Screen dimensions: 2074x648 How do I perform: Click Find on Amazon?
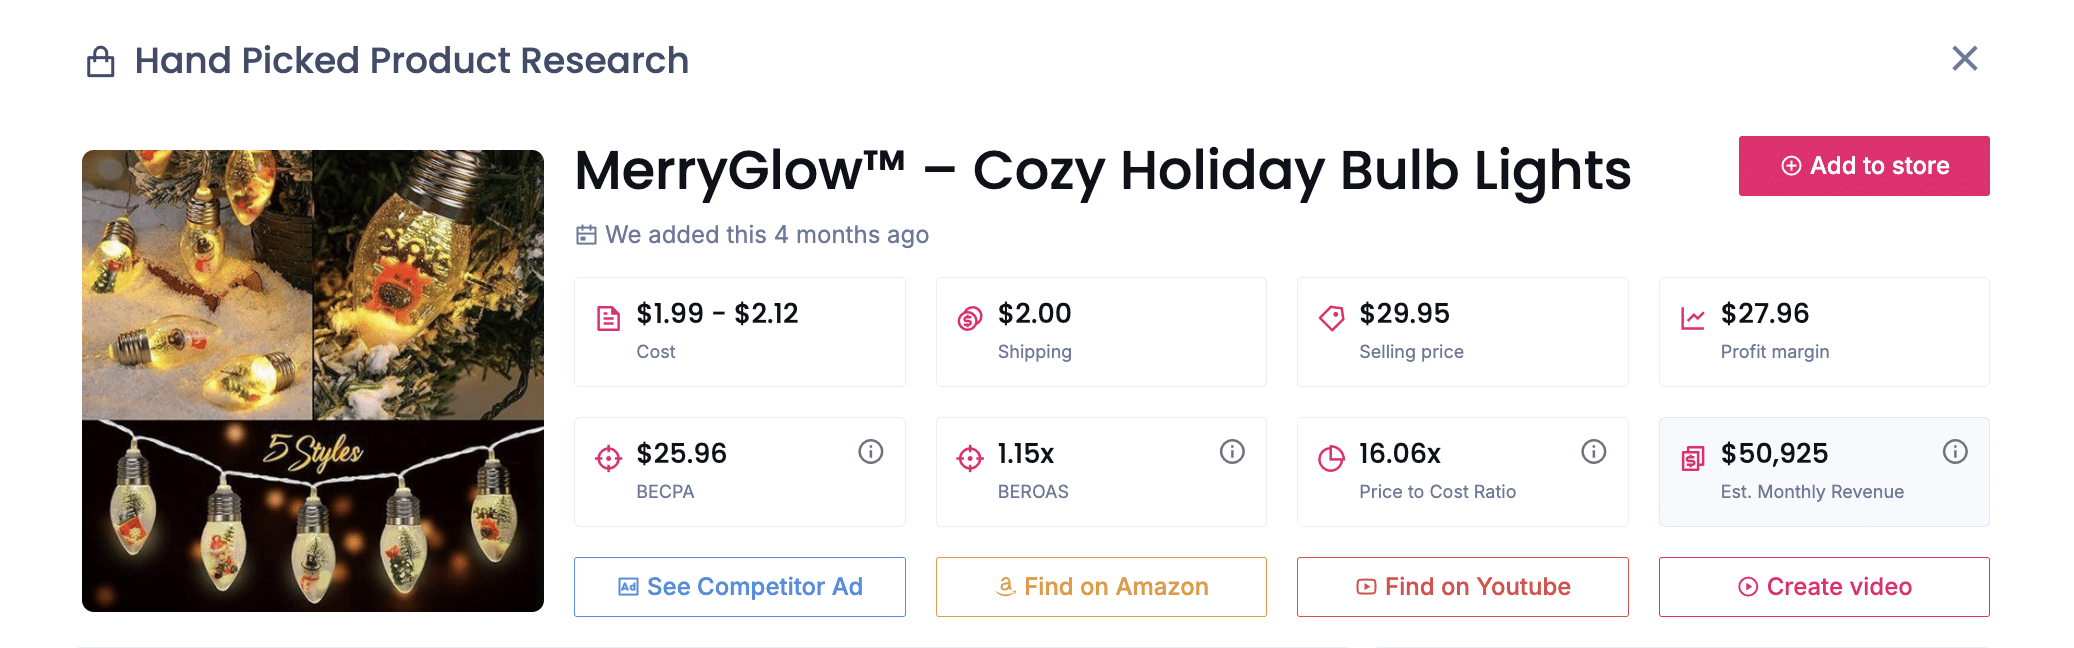click(x=1100, y=587)
